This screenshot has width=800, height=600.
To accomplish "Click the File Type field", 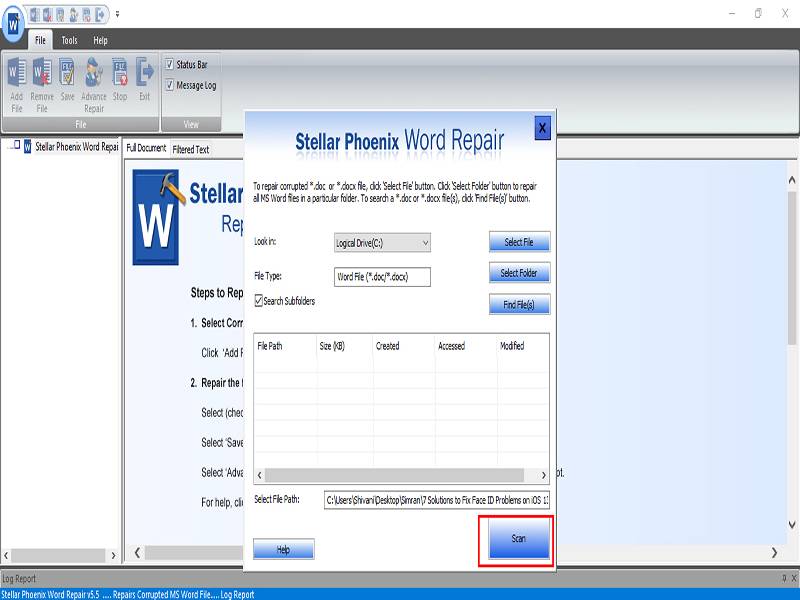I will (x=382, y=277).
